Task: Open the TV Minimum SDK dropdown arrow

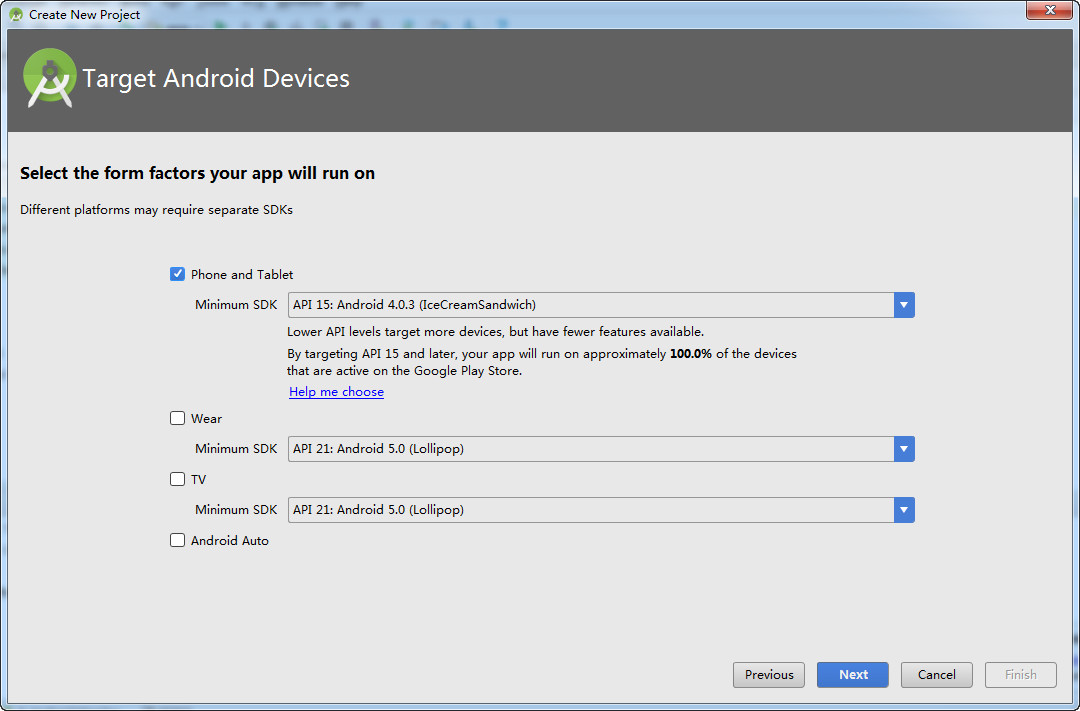Action: point(904,510)
